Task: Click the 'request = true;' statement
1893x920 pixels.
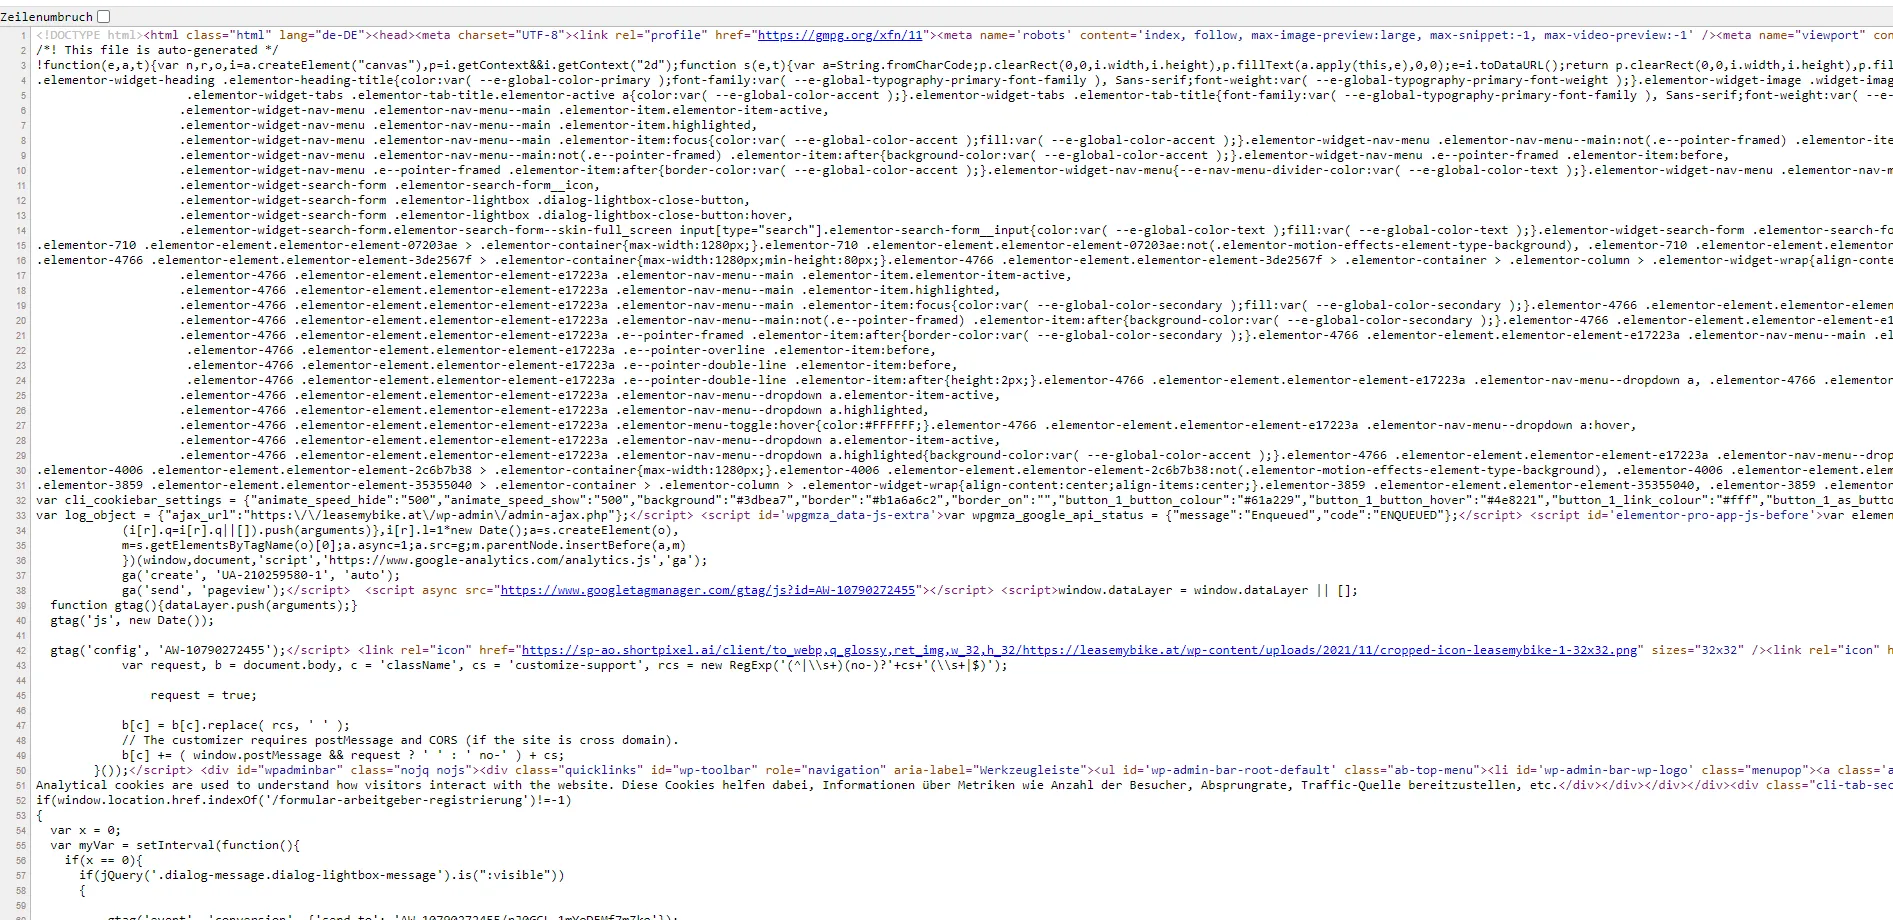Action: (204, 695)
